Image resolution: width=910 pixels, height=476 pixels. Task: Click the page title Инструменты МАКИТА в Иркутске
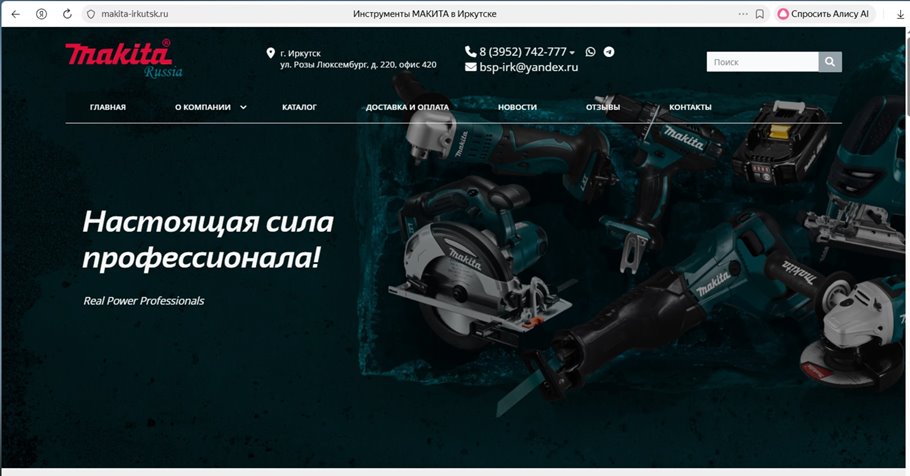(x=425, y=14)
